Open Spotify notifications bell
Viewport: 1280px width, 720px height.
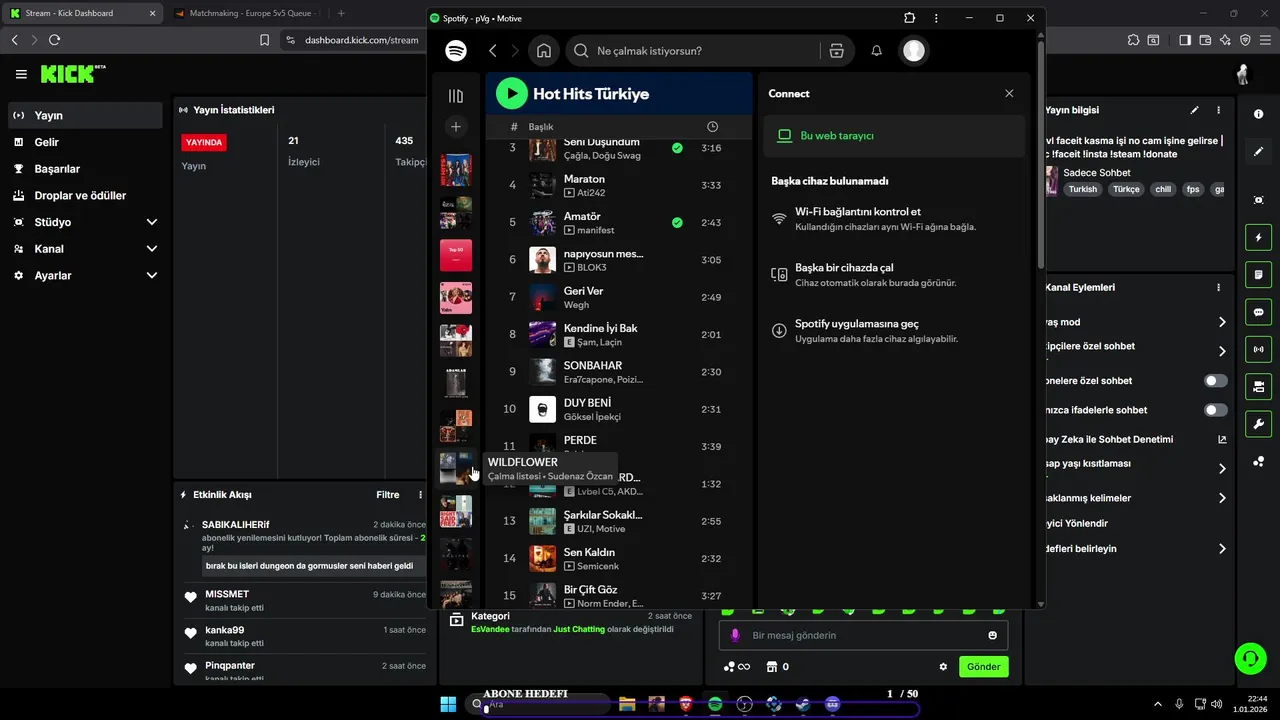876,51
